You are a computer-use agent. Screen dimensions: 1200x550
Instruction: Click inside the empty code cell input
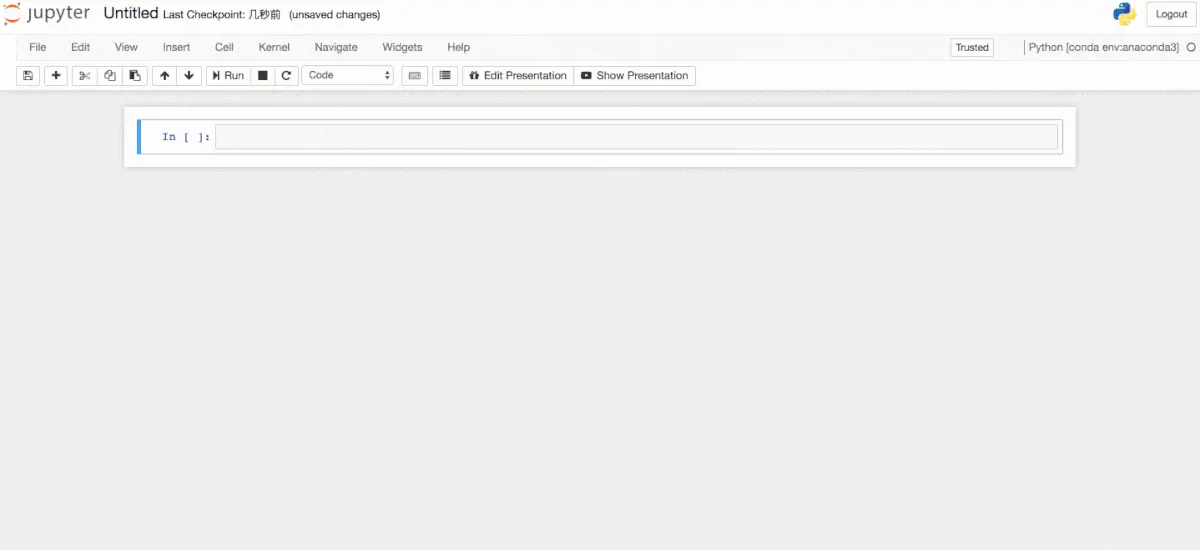(636, 137)
